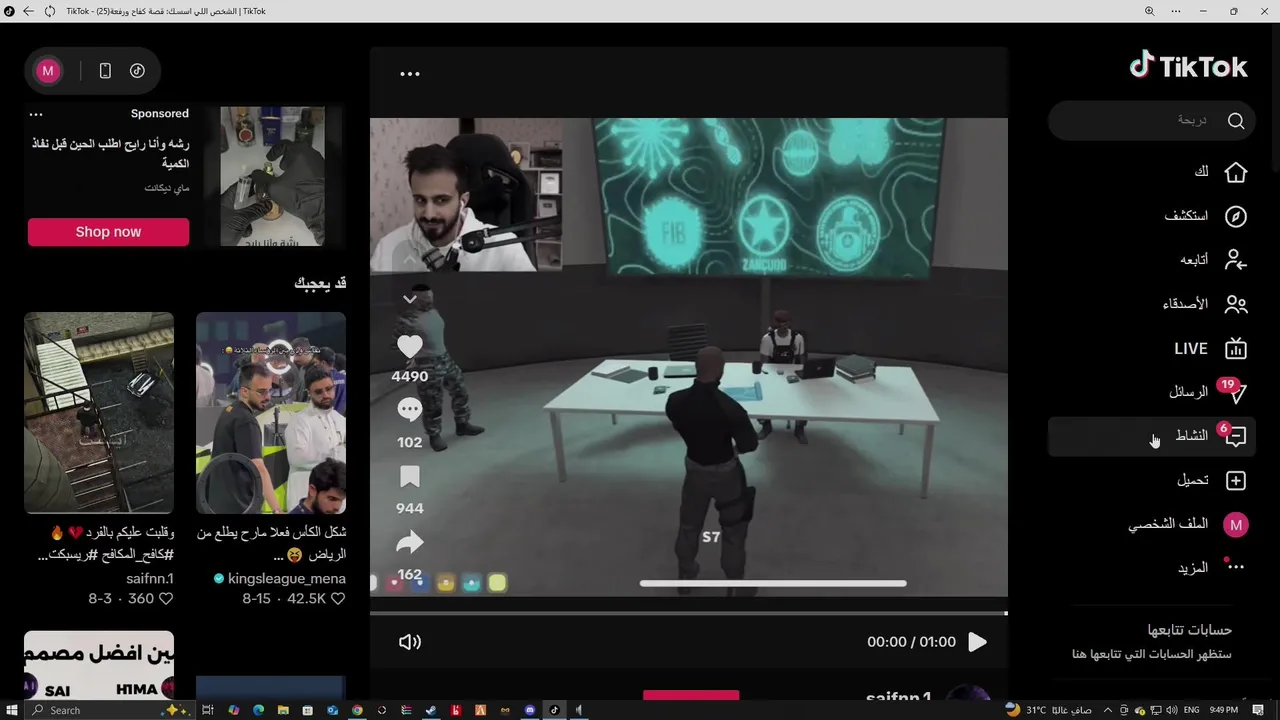Play the video

coord(978,642)
